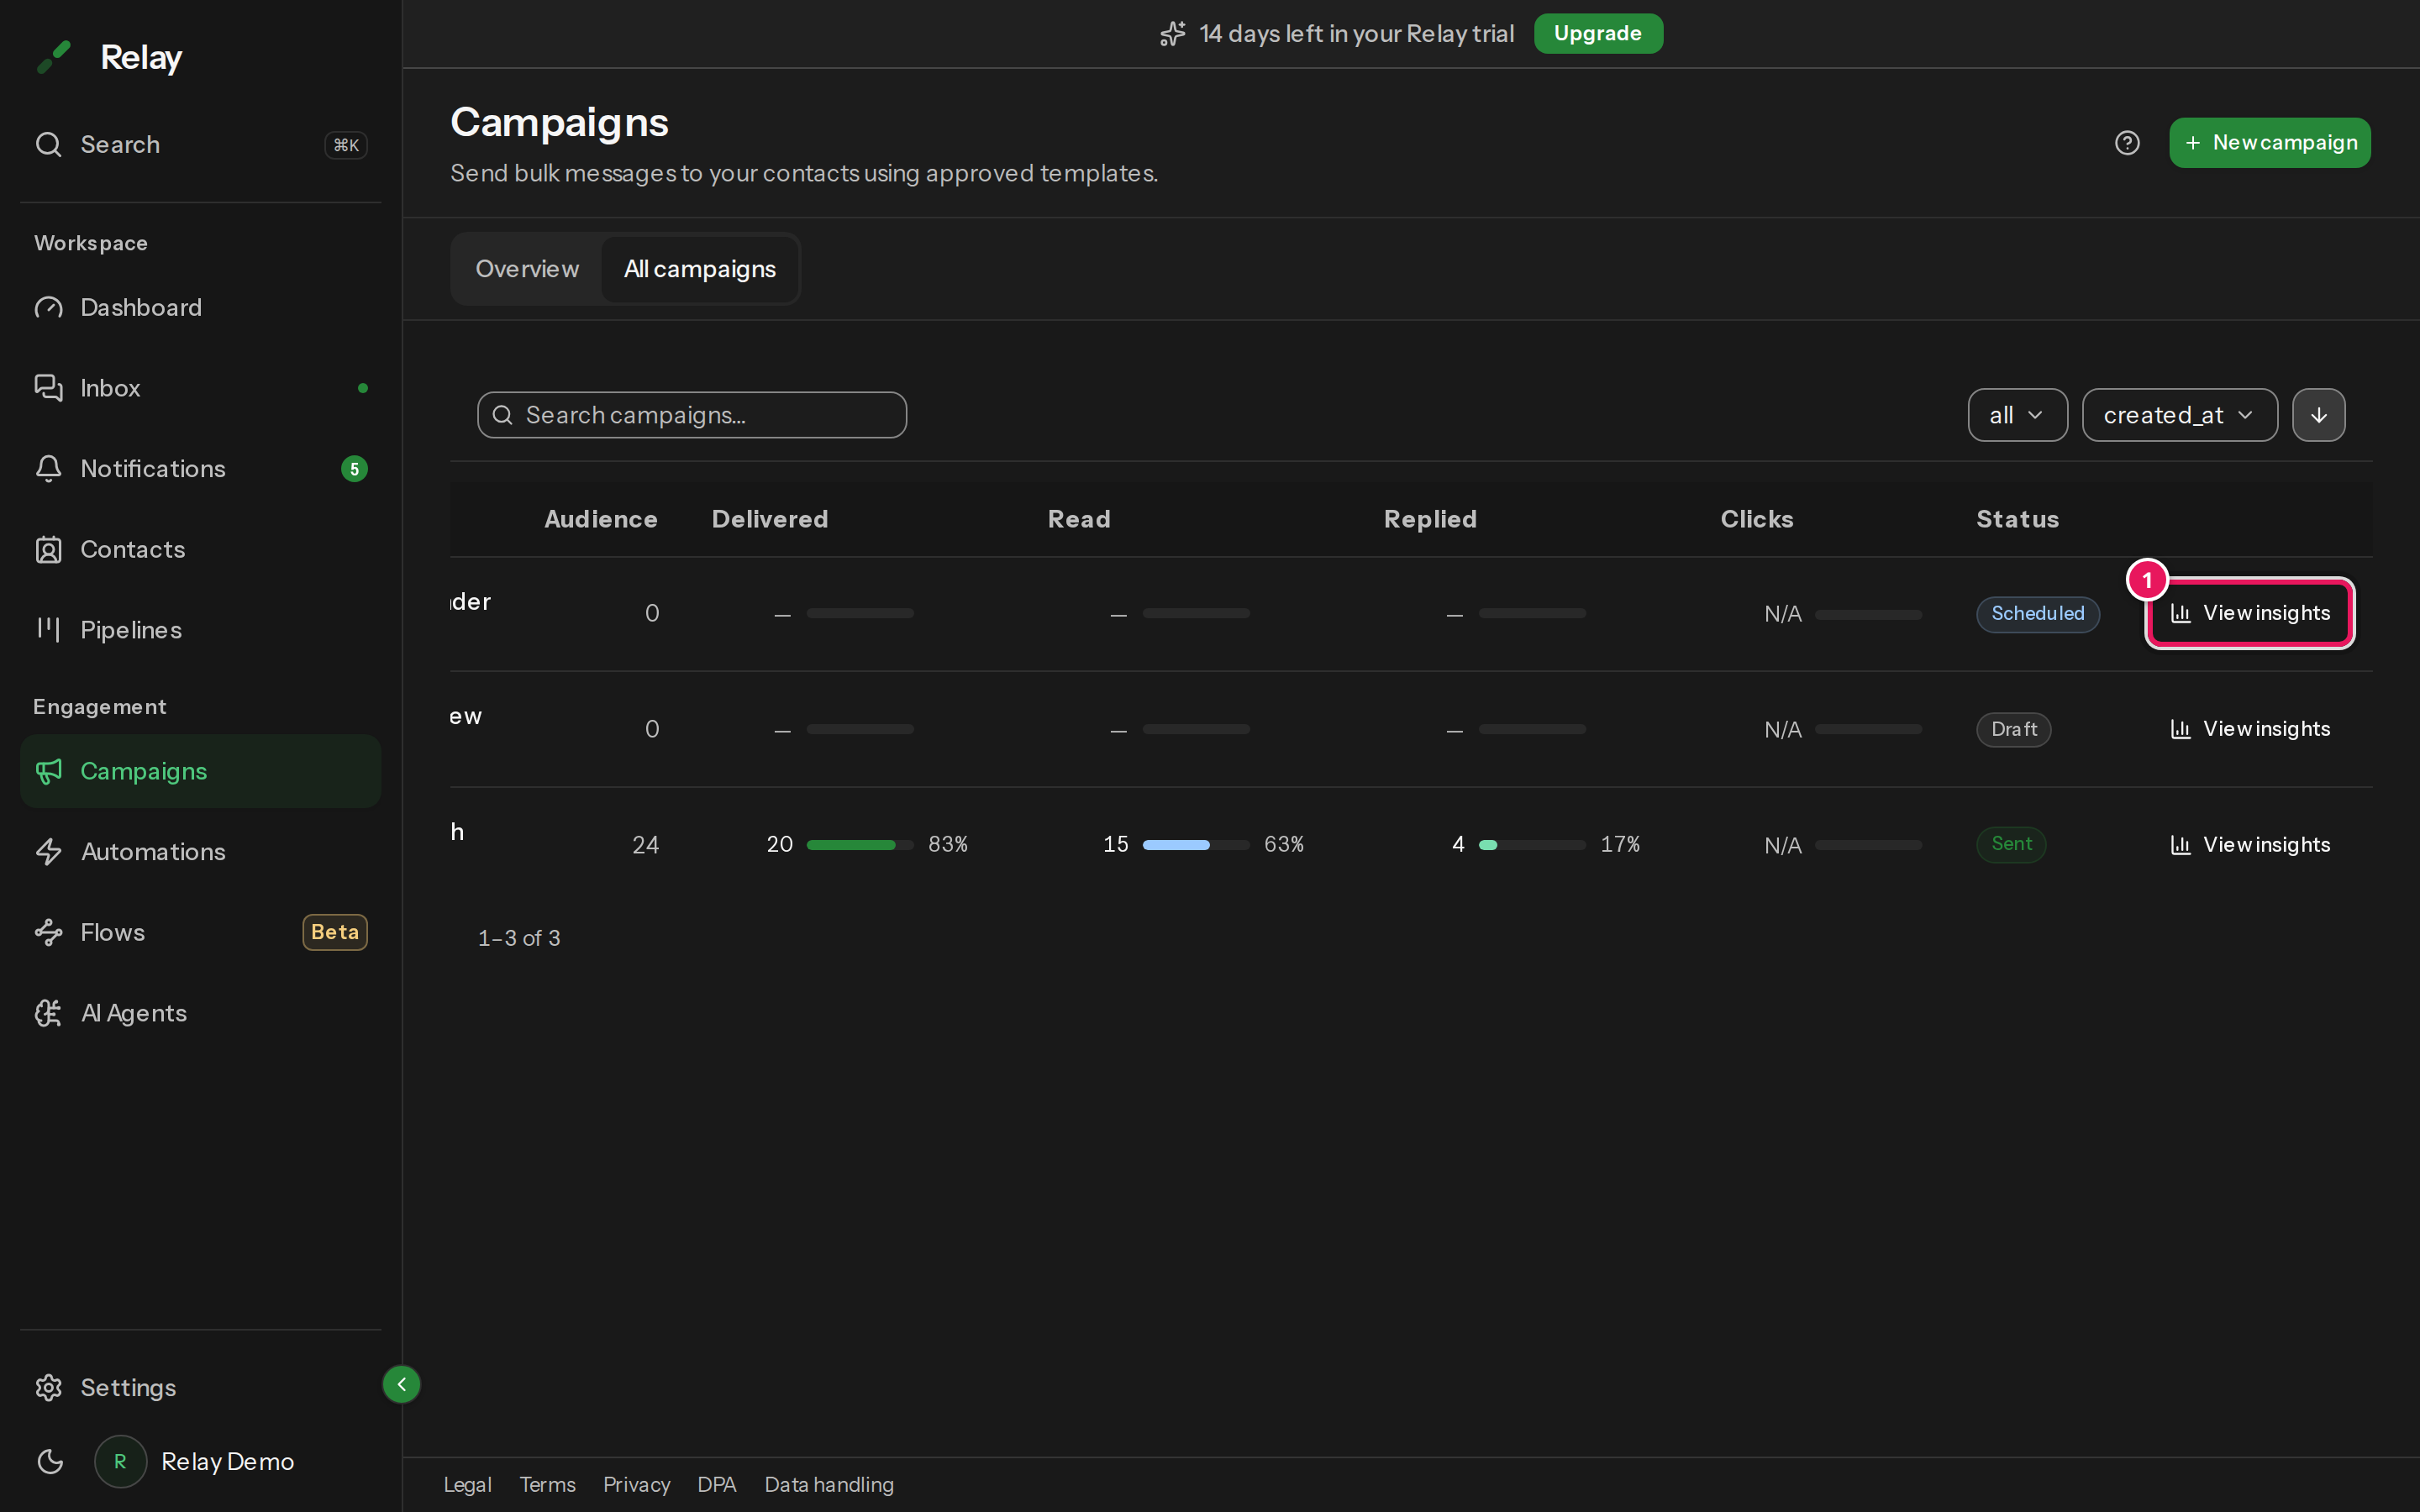
Task: Open Automations page
Action: point(200,852)
